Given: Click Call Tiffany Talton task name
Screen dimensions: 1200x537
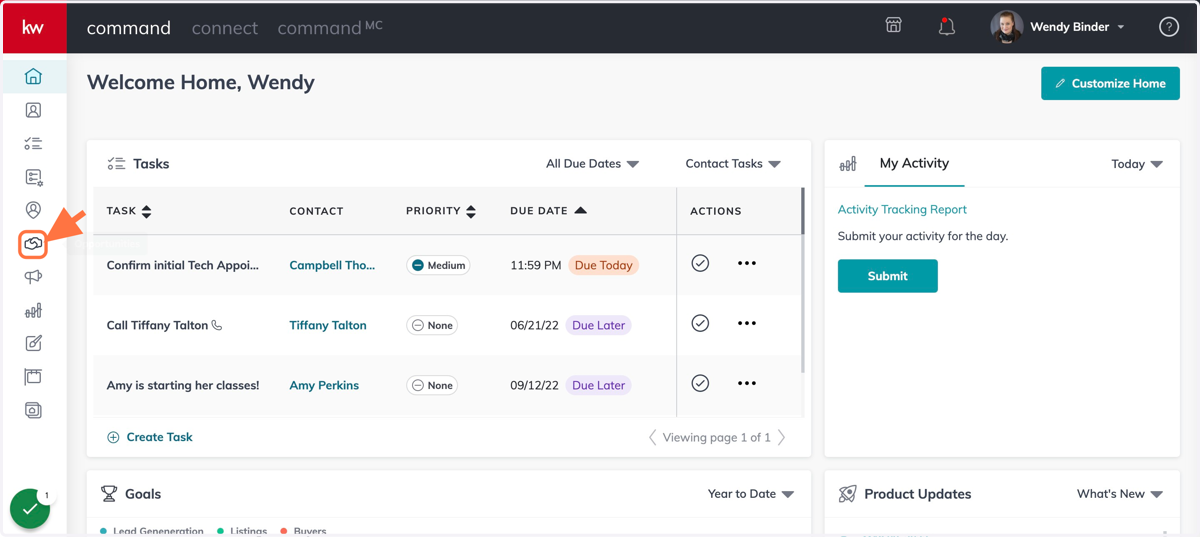Looking at the screenshot, I should click(x=157, y=325).
